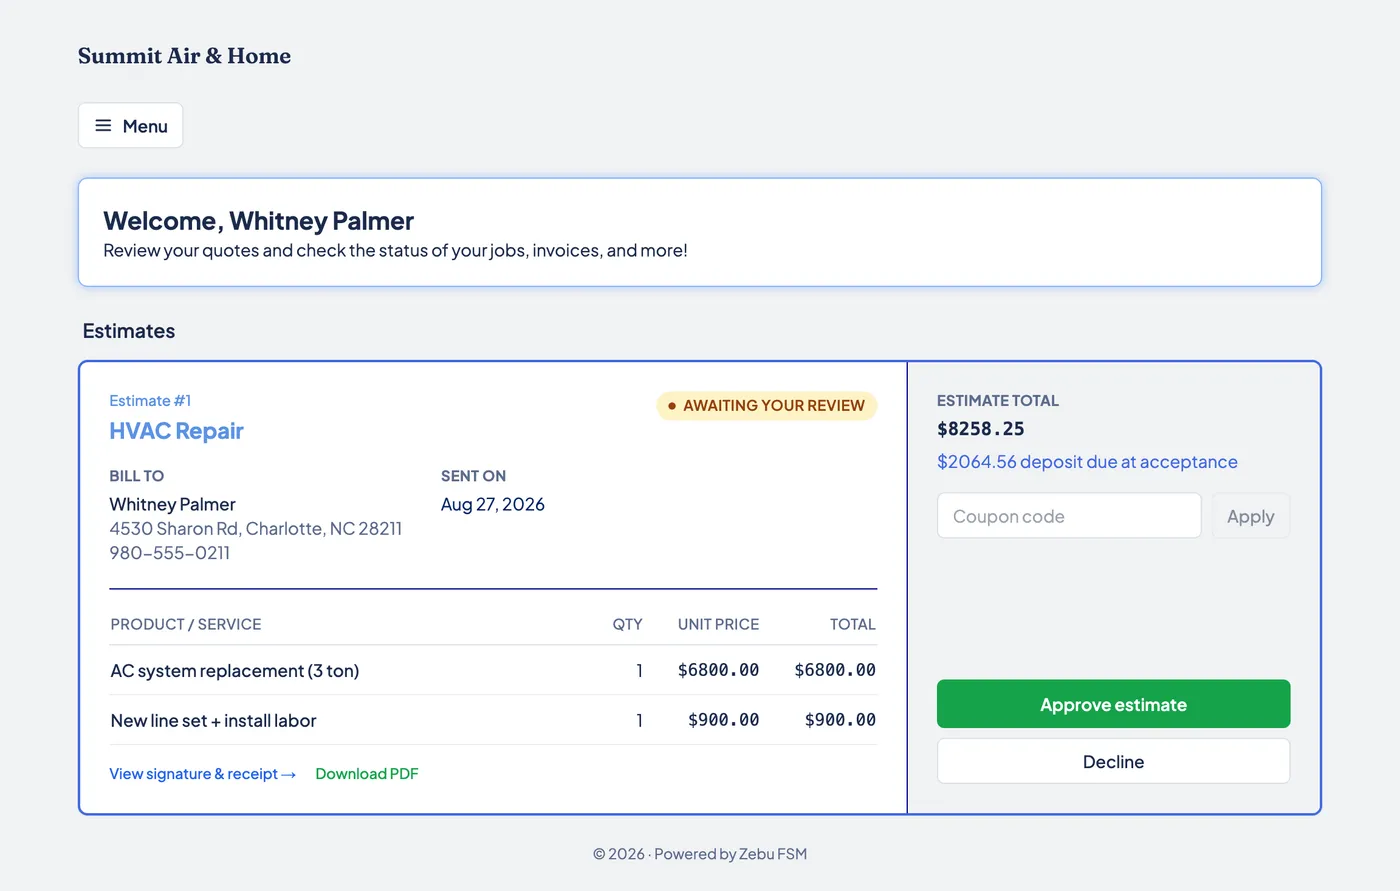Click the Unit Price column header
1400x891 pixels.
coord(718,624)
